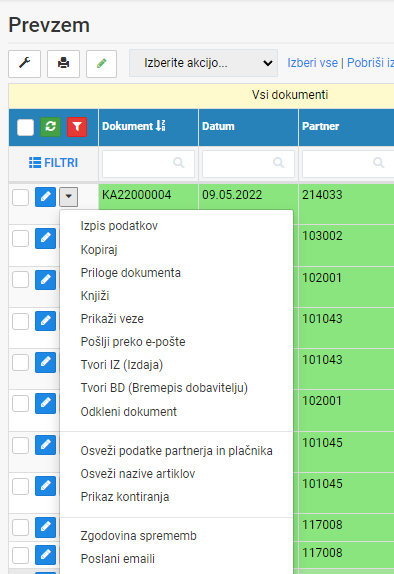Click edit pencil in first 117008 row

(x=45, y=527)
